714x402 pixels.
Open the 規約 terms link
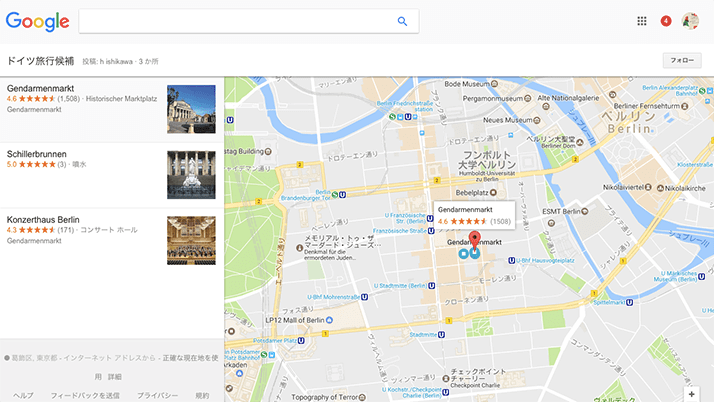coord(202,396)
